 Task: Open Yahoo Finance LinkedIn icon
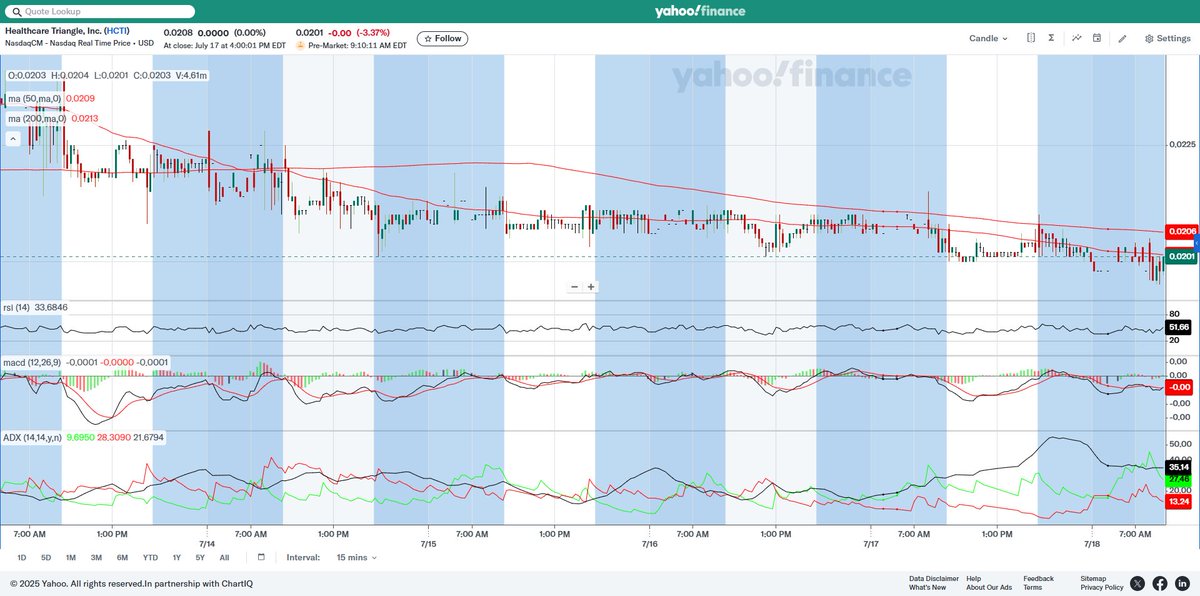(x=1182, y=583)
